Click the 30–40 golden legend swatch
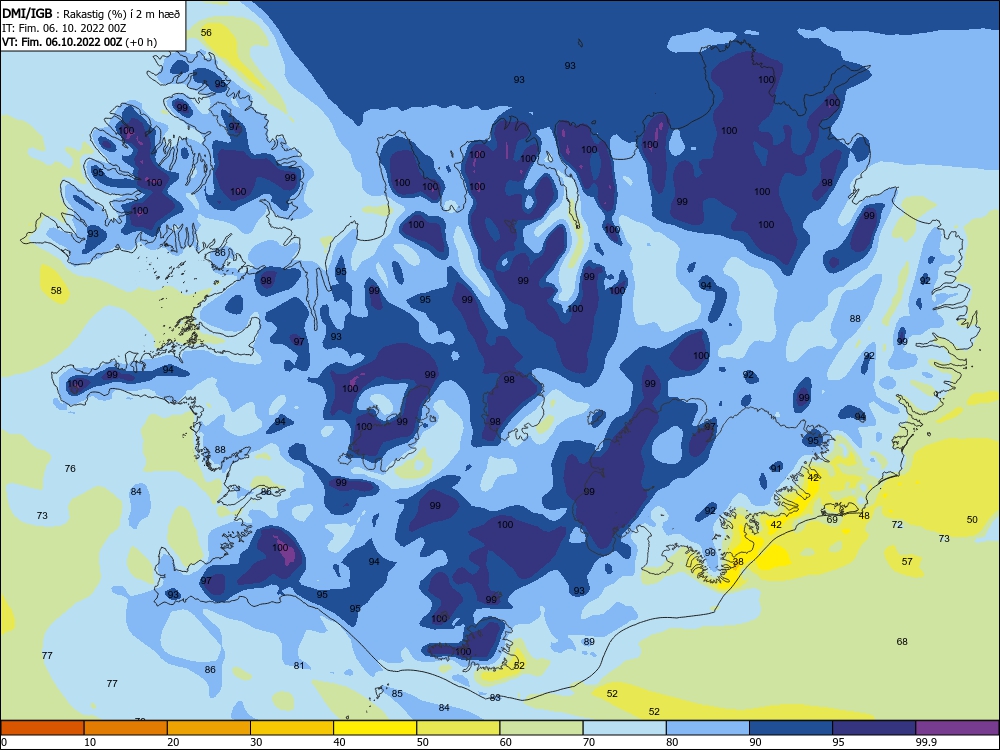 (292, 728)
